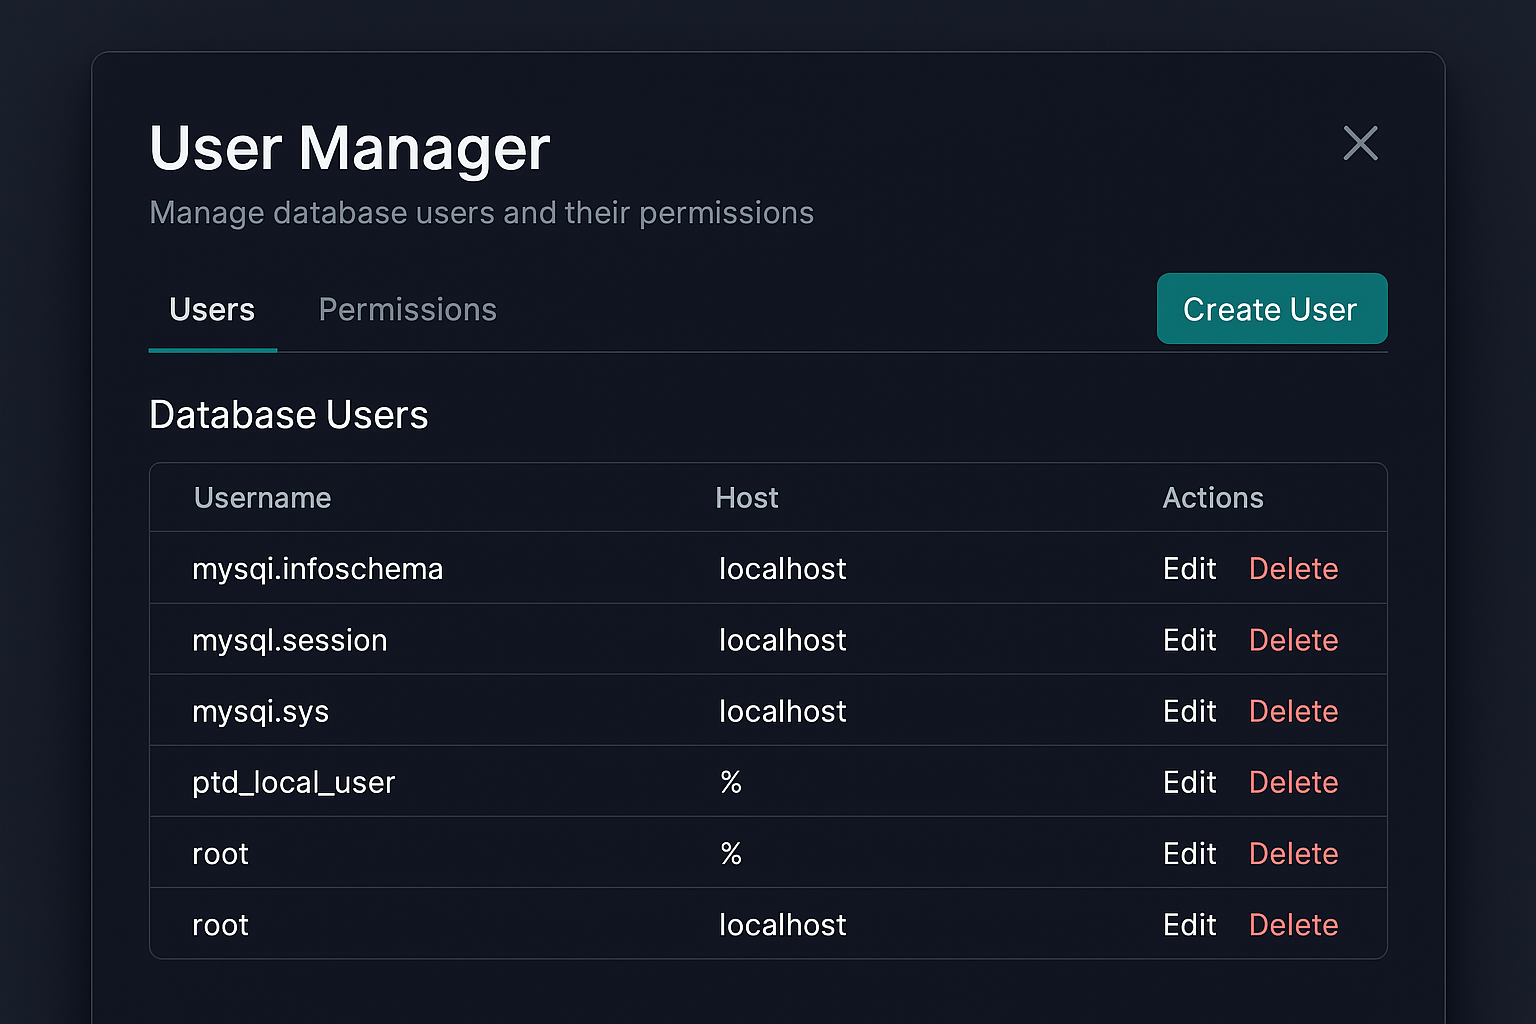Click the Username column header

262,497
